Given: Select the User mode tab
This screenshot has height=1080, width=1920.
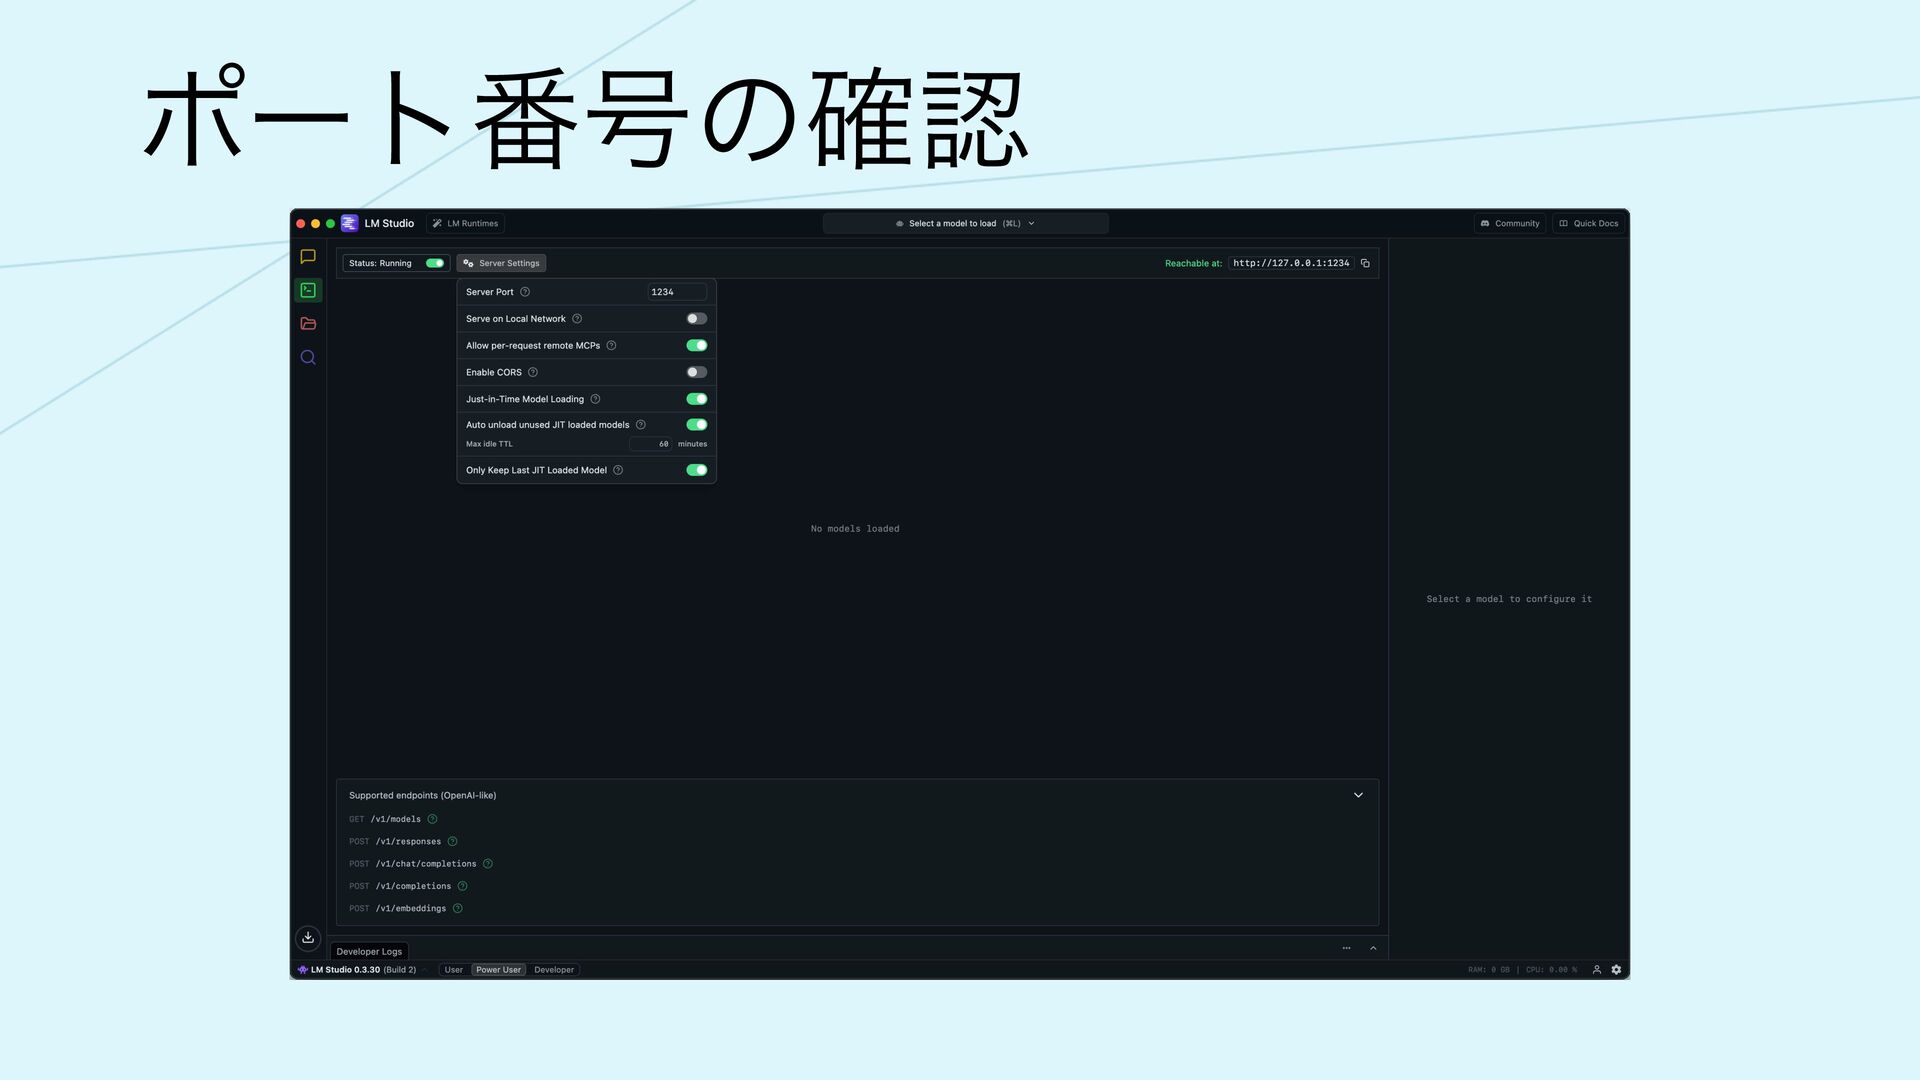Looking at the screenshot, I should pos(453,969).
